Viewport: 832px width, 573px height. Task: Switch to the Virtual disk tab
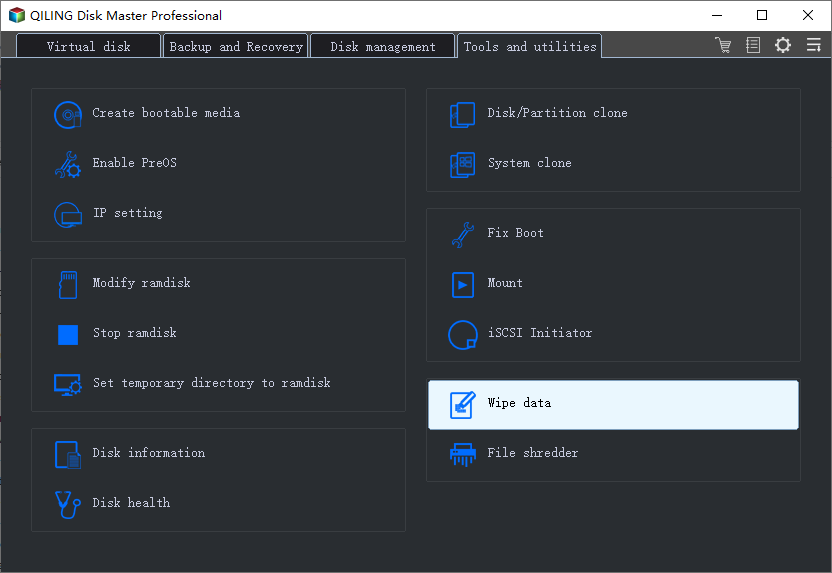click(x=88, y=46)
